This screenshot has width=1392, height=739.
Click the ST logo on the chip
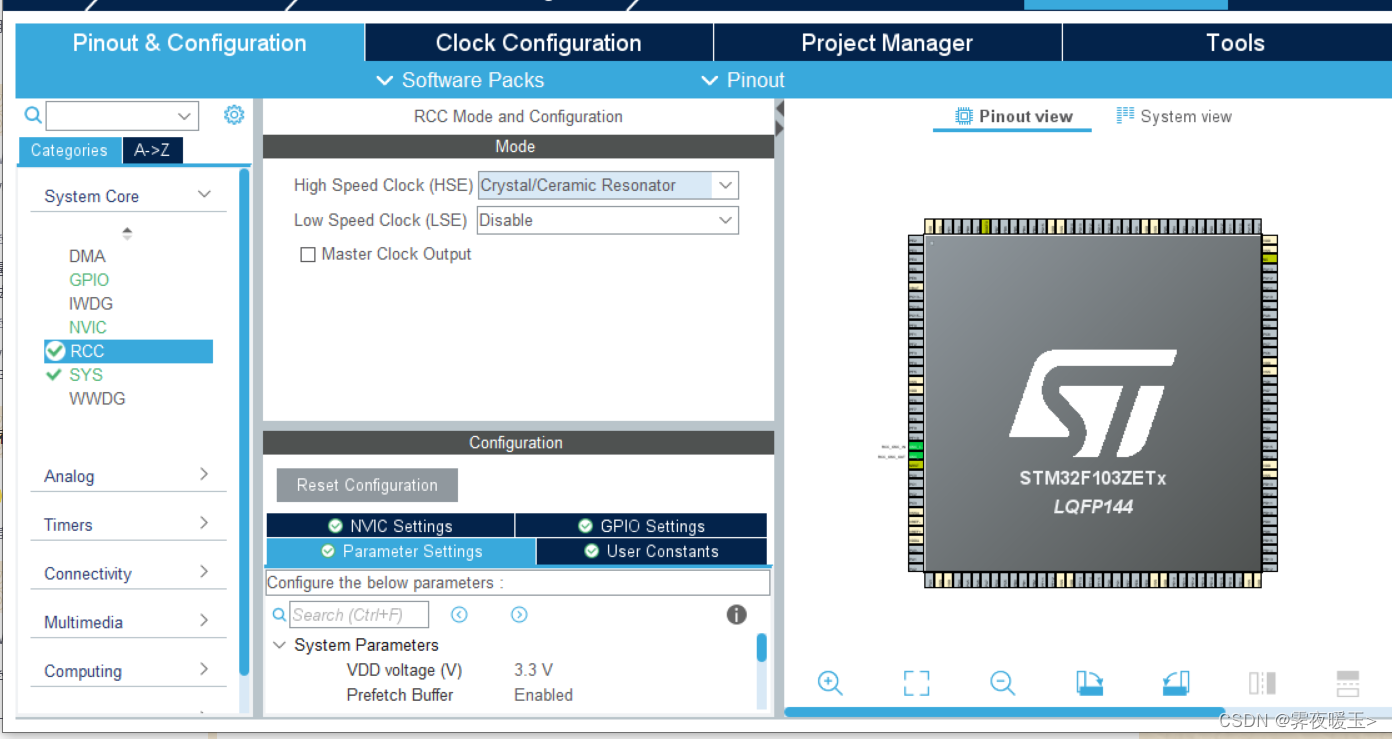point(1093,403)
